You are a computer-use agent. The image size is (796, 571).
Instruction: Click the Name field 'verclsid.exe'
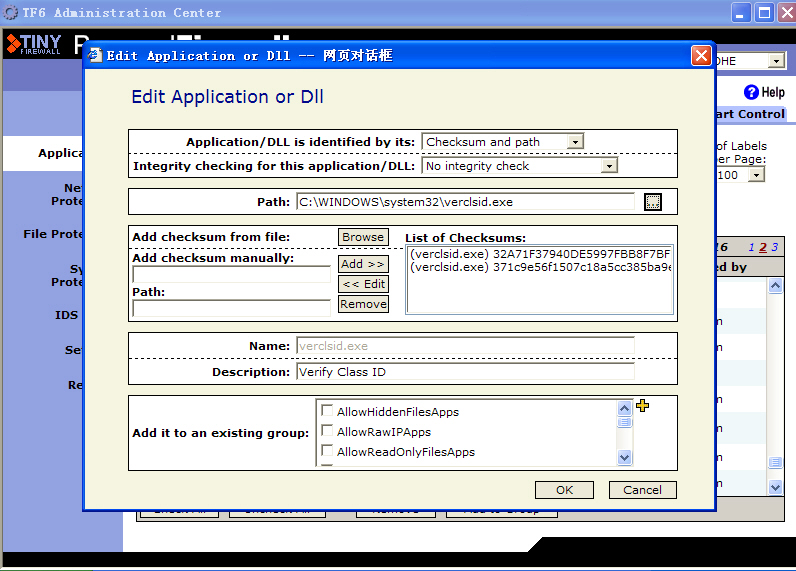pyautogui.click(x=466, y=346)
